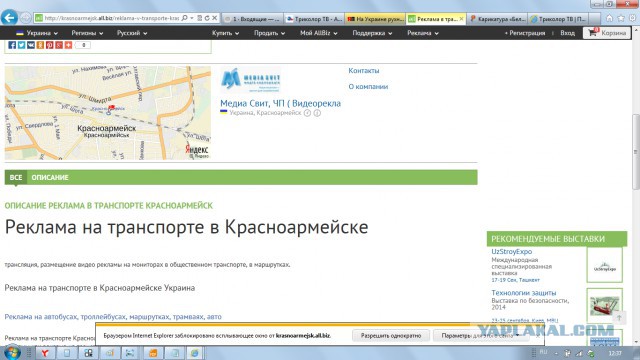Viewport: 640px width, 360px height.
Task: Open the address bar dropdown arrow
Action: (191, 18)
